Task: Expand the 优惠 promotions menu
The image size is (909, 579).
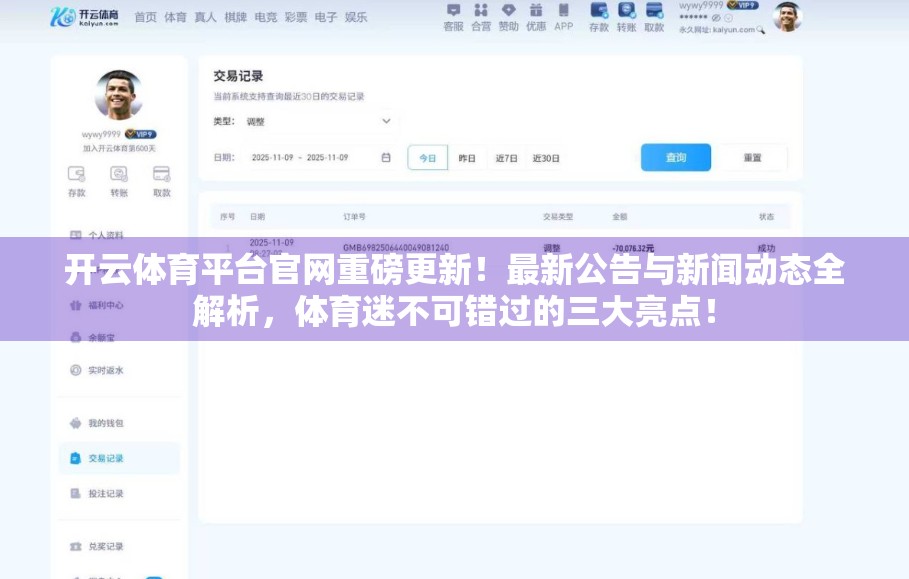Action: (x=536, y=17)
